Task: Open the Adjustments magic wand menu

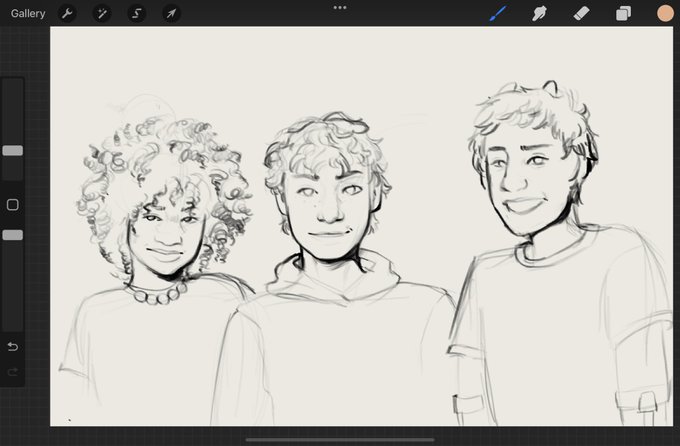Action: pos(102,13)
